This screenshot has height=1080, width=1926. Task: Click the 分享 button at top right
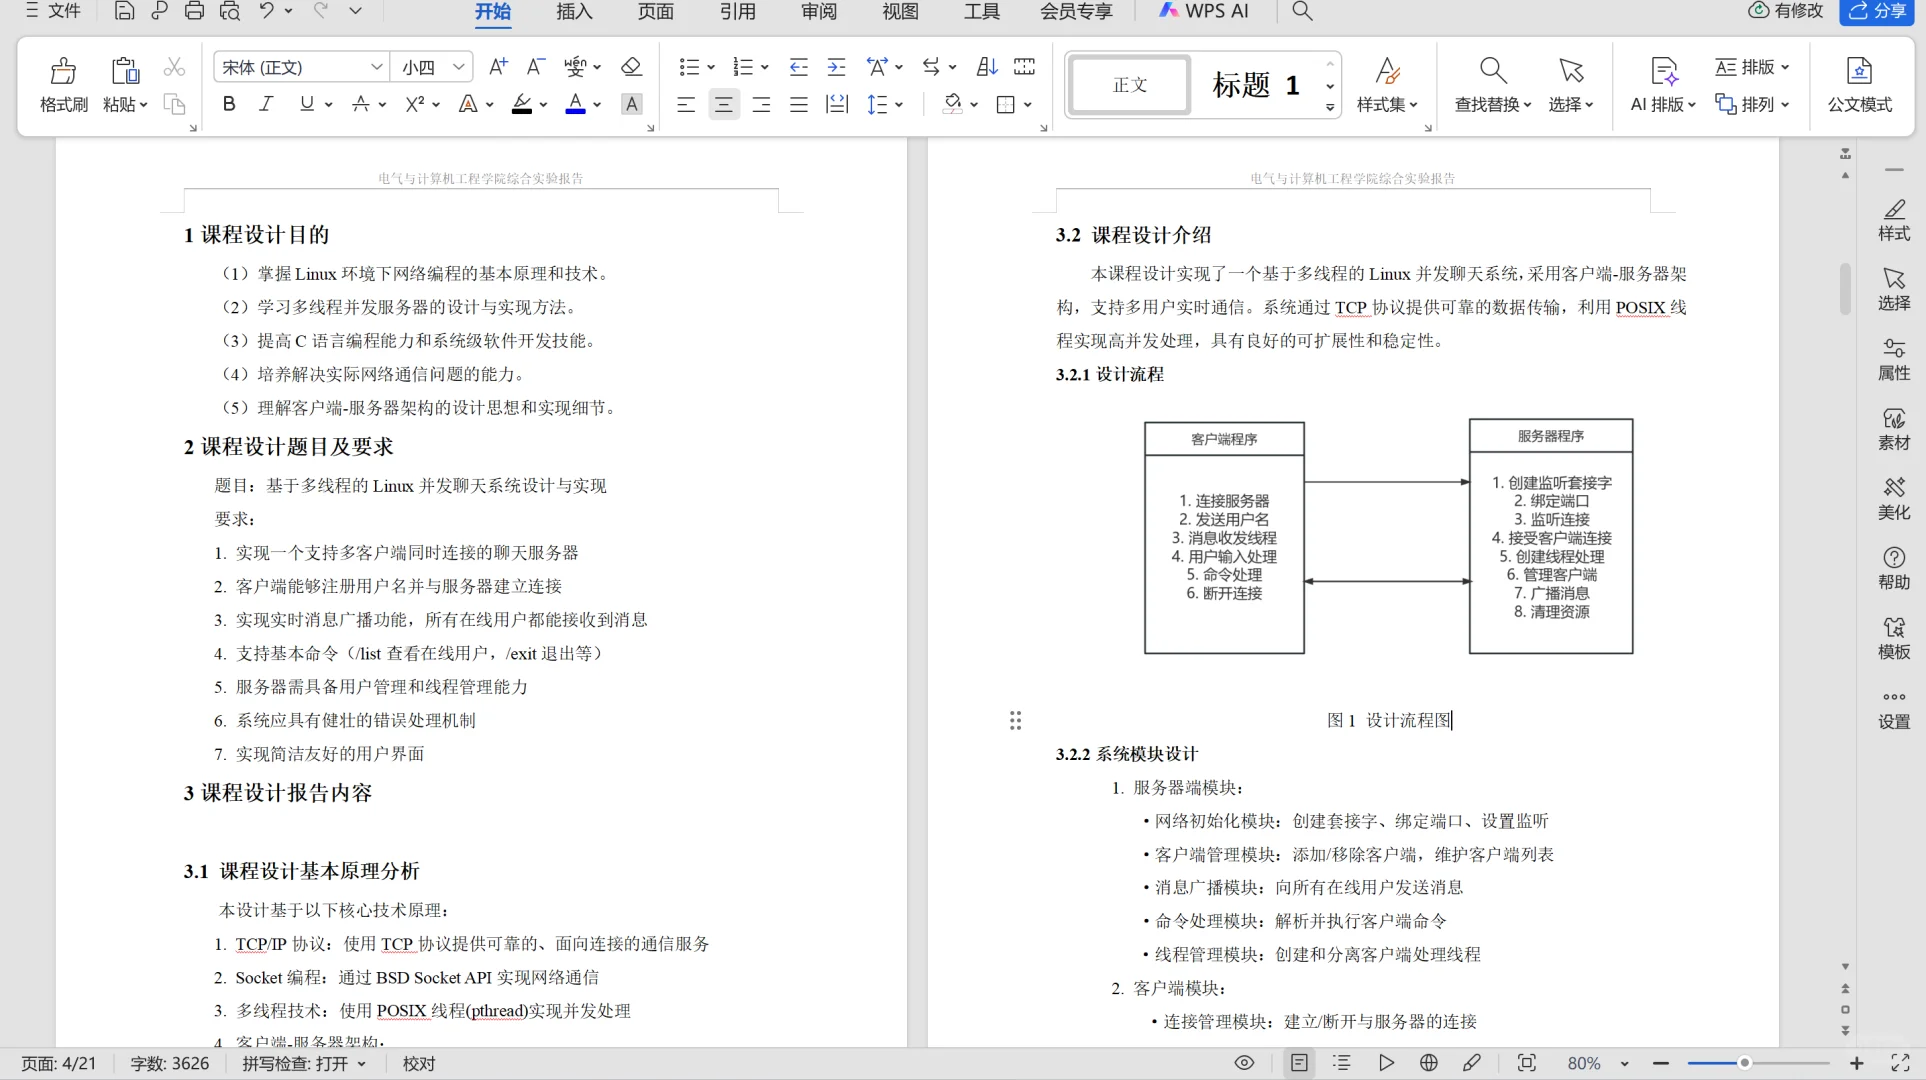[x=1877, y=12]
